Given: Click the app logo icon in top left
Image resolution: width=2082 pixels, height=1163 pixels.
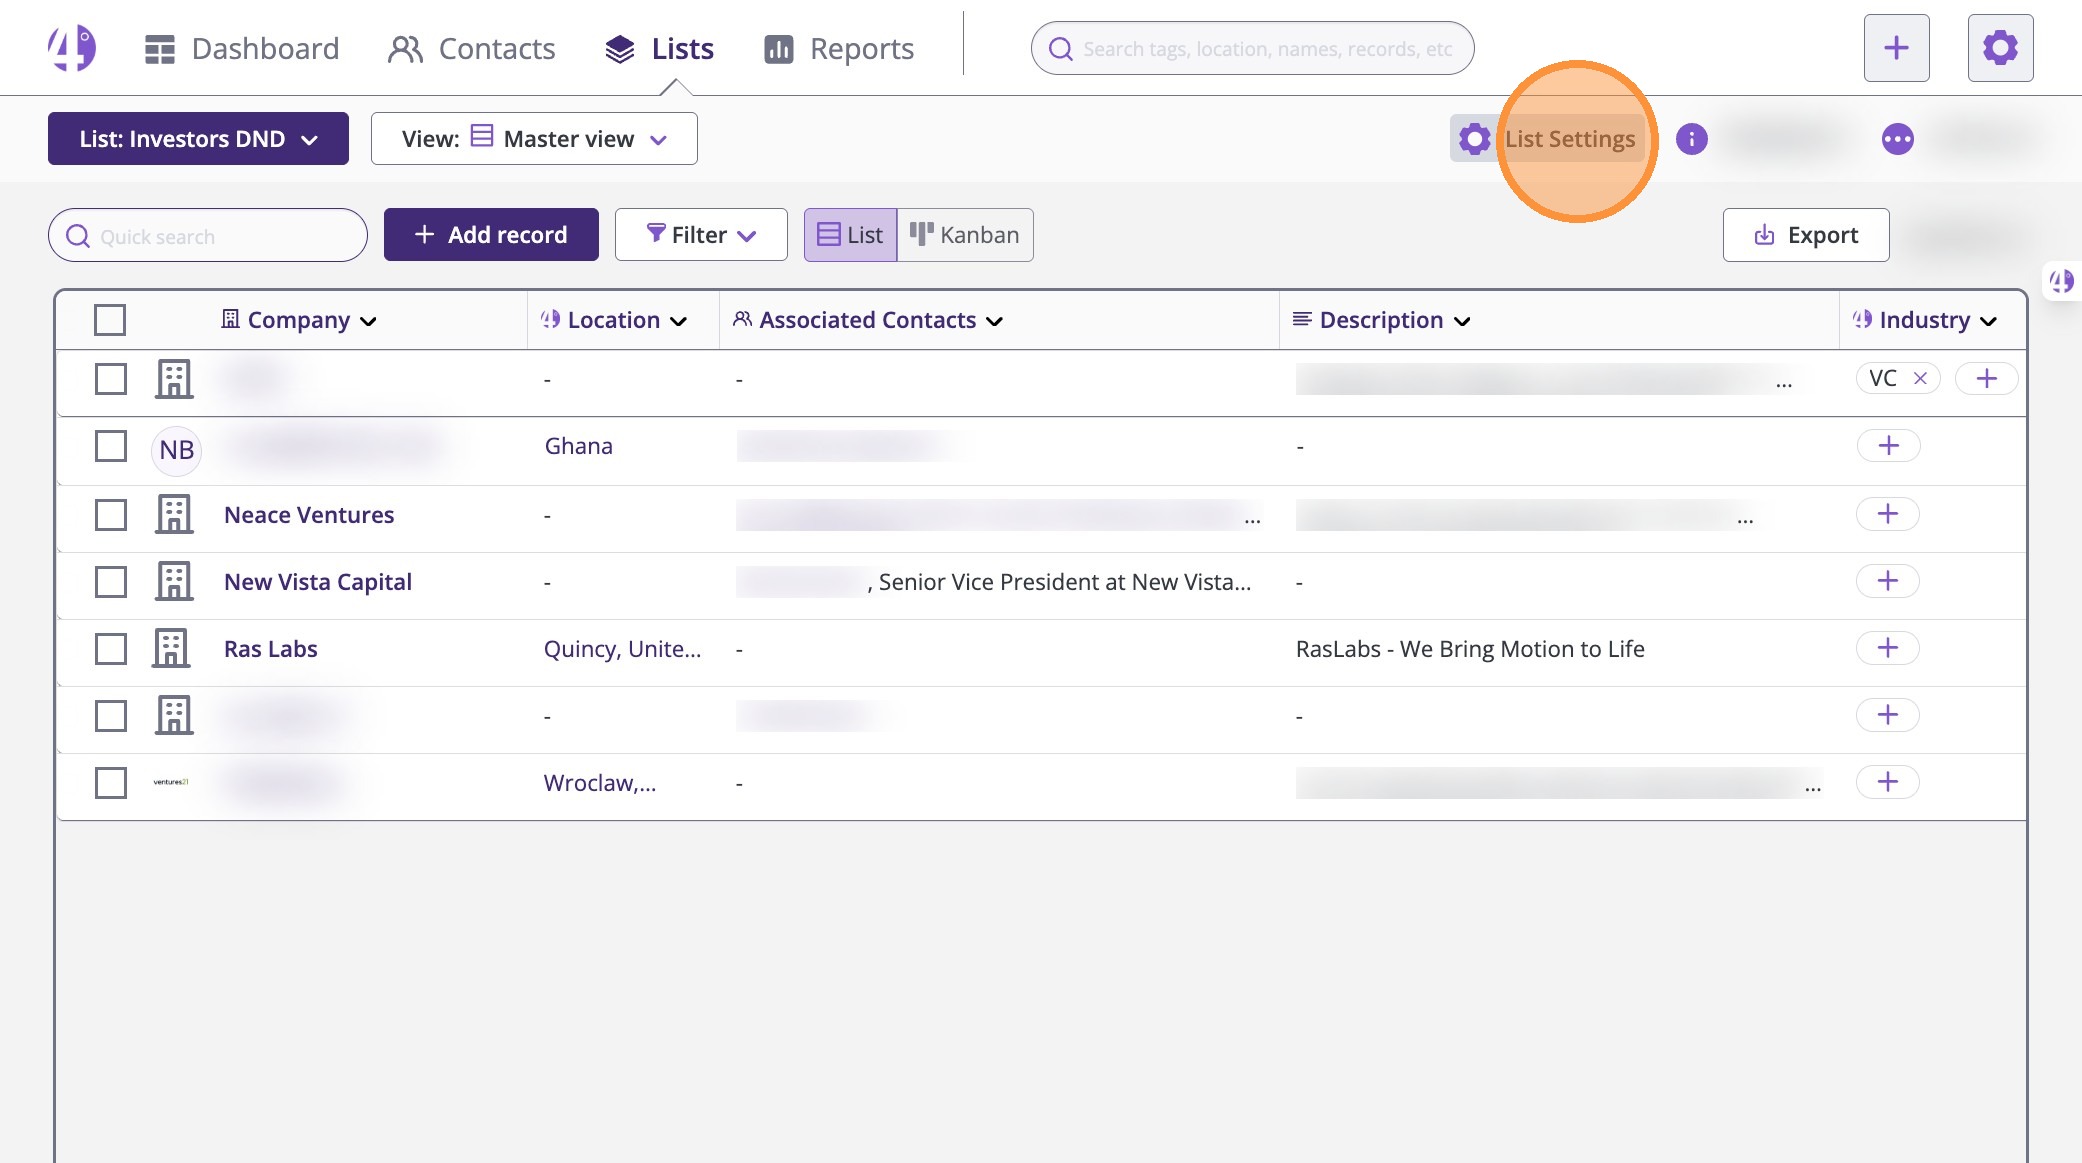Looking at the screenshot, I should click(x=72, y=47).
